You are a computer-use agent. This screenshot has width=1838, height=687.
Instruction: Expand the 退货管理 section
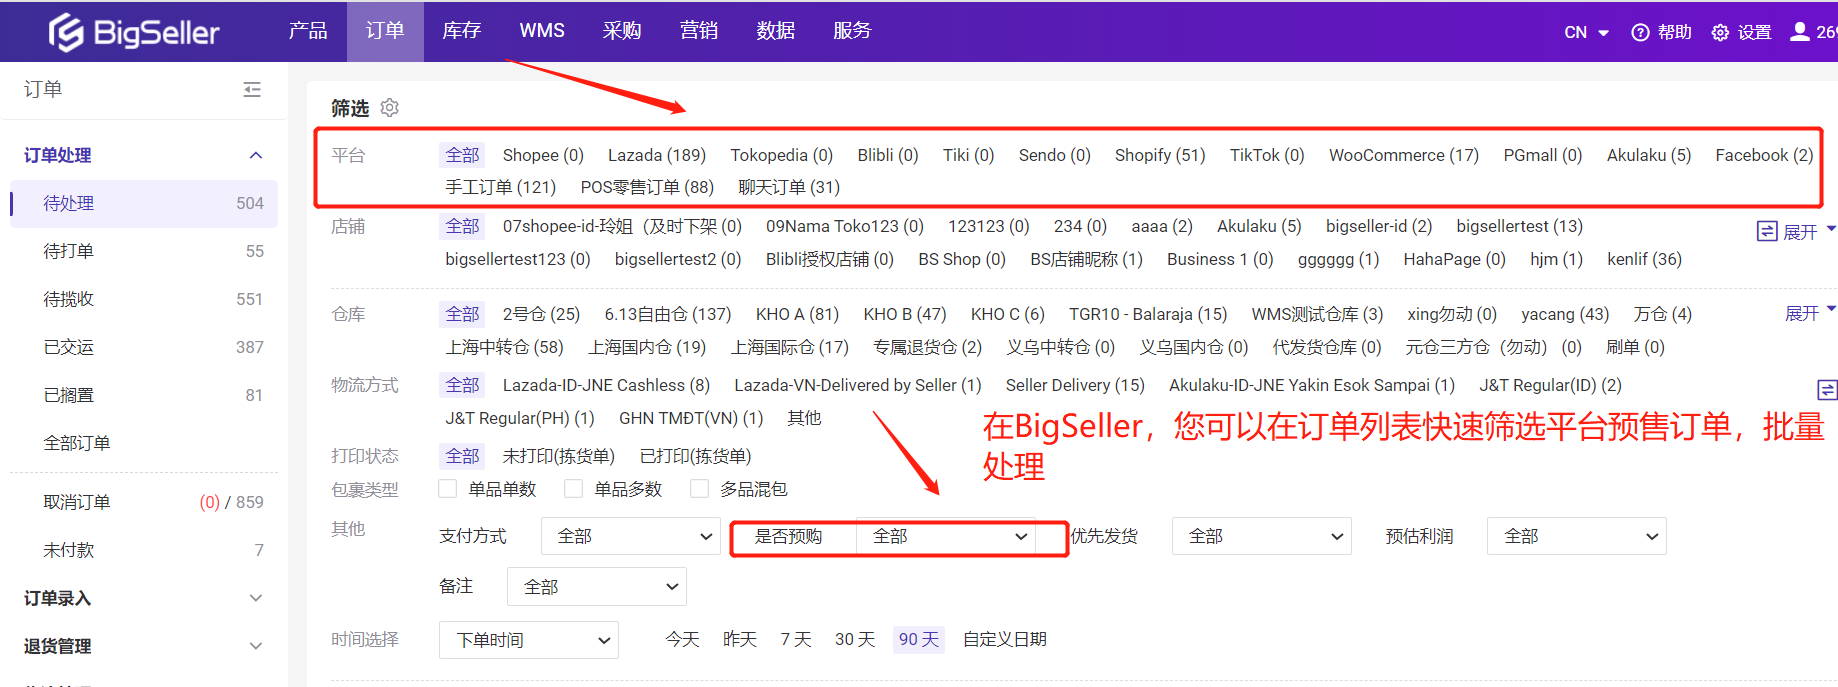256,646
